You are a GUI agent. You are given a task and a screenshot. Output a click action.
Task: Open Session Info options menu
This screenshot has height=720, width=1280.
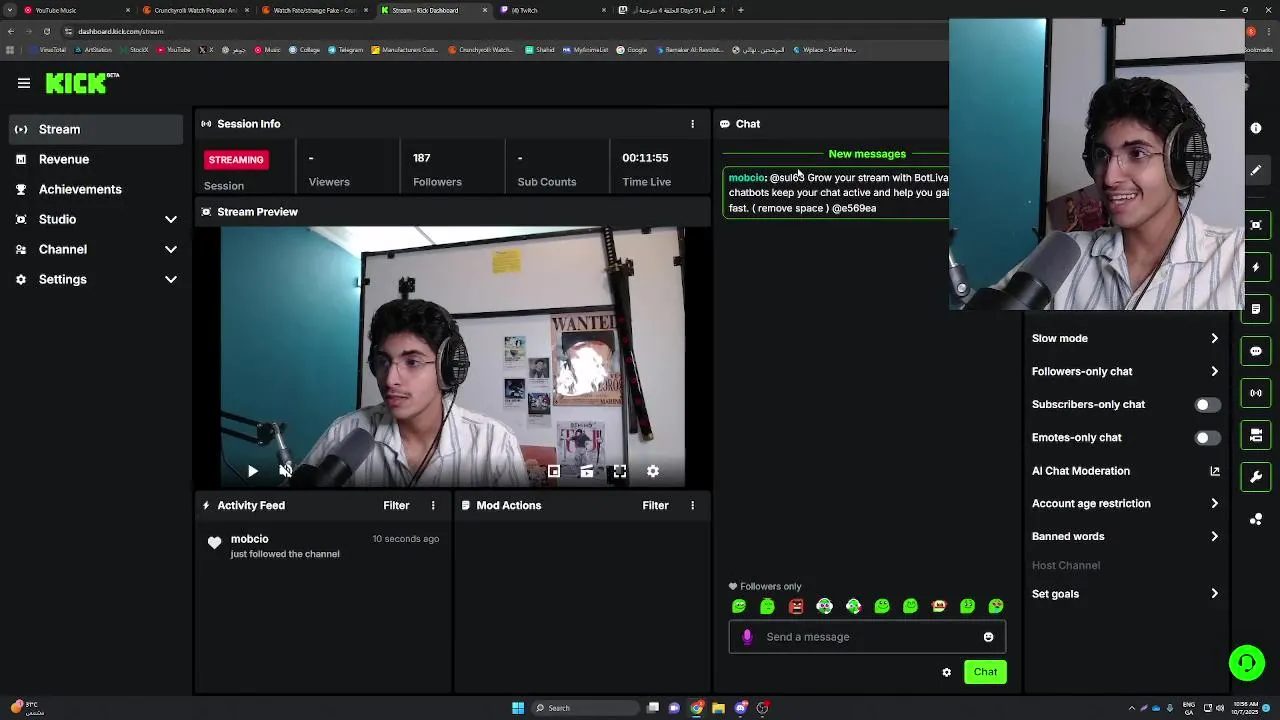coord(692,124)
